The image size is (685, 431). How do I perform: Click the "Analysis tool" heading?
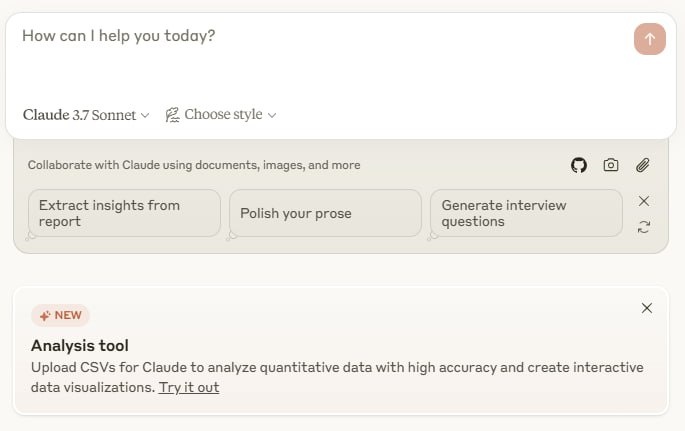[x=80, y=346]
